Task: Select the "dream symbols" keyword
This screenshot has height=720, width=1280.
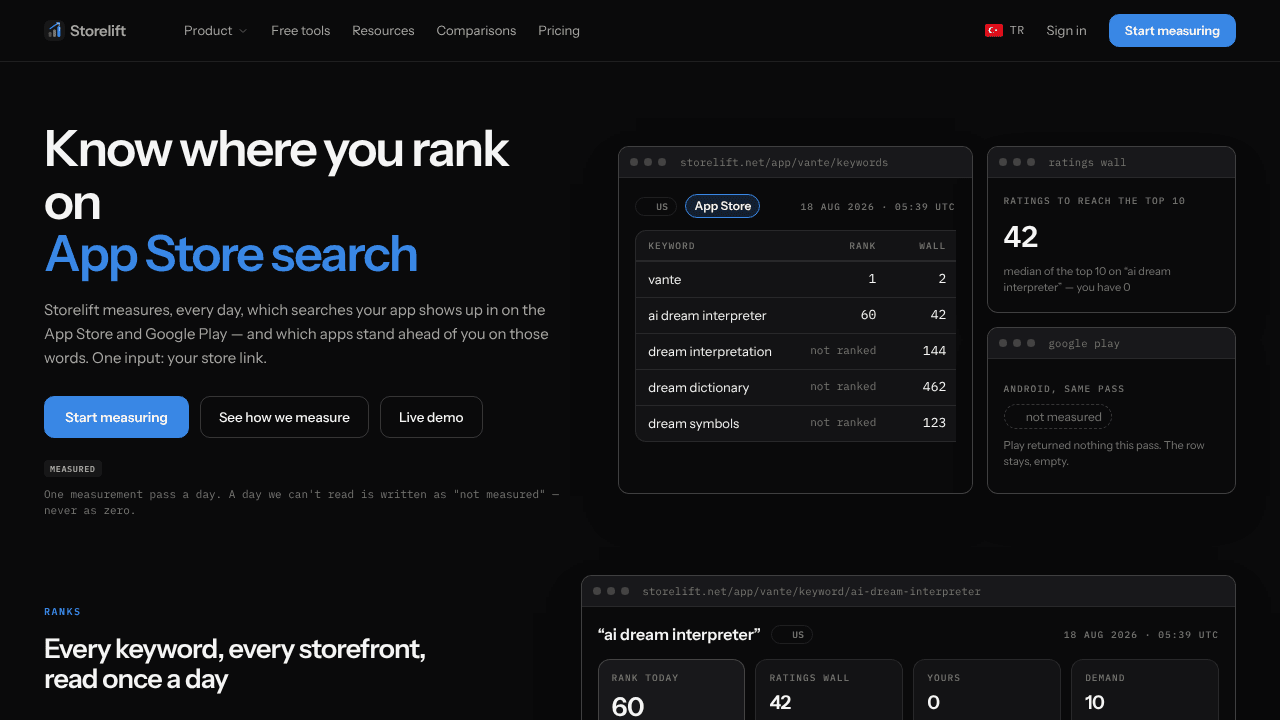Action: 694,424
